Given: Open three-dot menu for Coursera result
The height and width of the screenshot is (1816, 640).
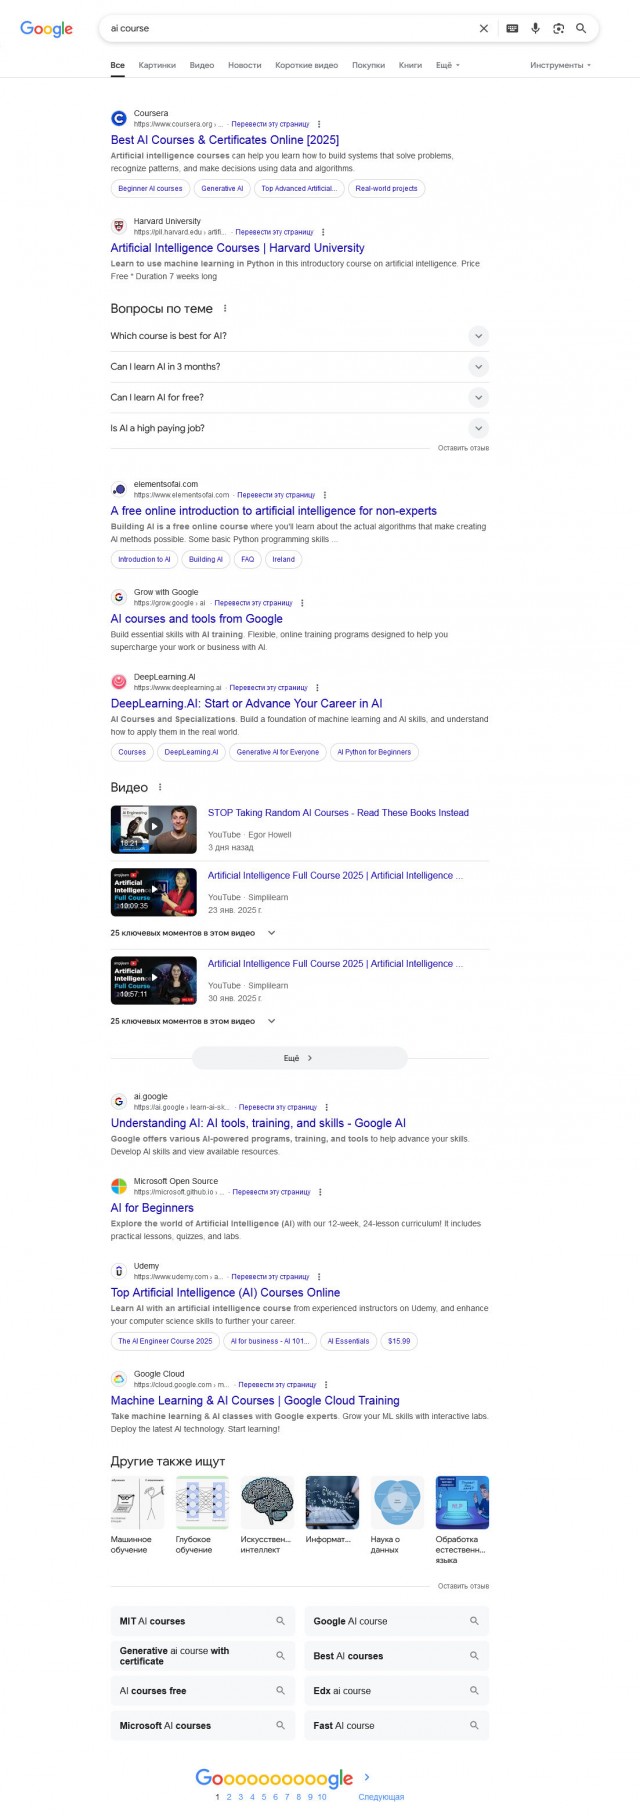Looking at the screenshot, I should point(319,124).
